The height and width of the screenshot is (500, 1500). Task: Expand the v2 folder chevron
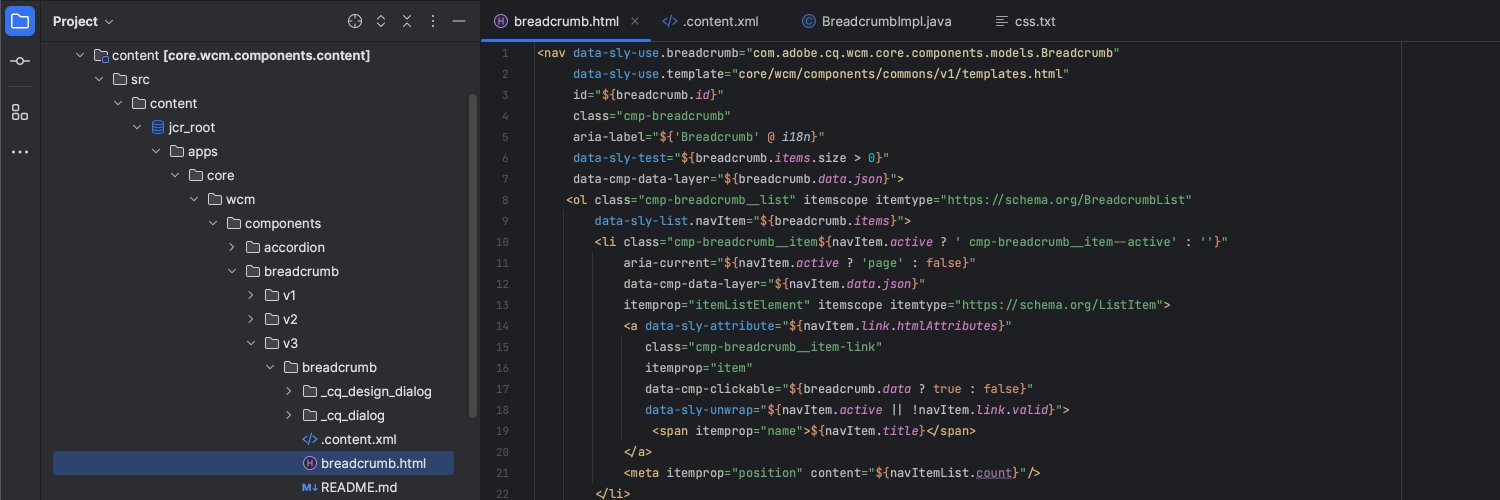tap(251, 319)
